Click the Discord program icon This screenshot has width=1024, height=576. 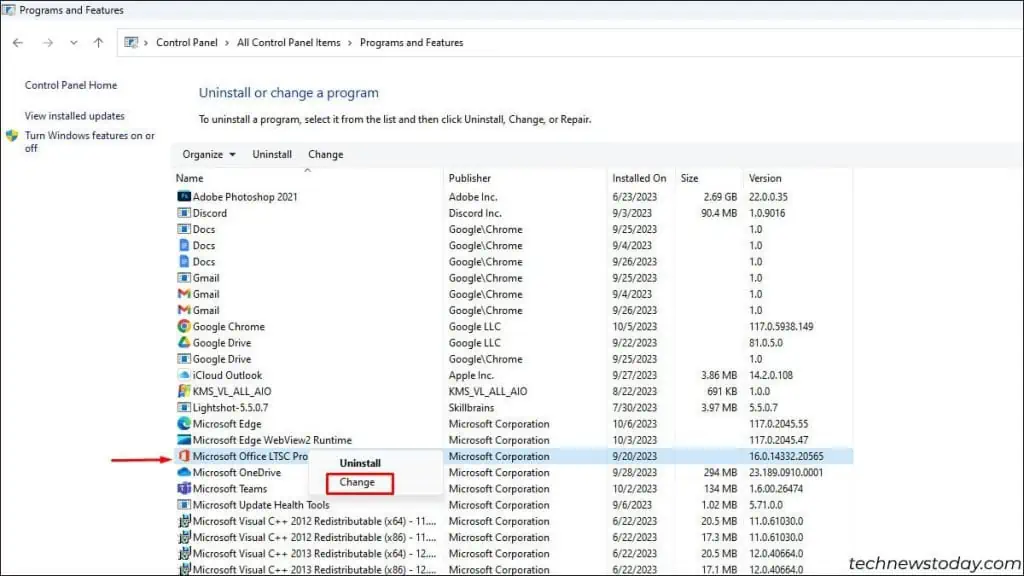tap(184, 213)
